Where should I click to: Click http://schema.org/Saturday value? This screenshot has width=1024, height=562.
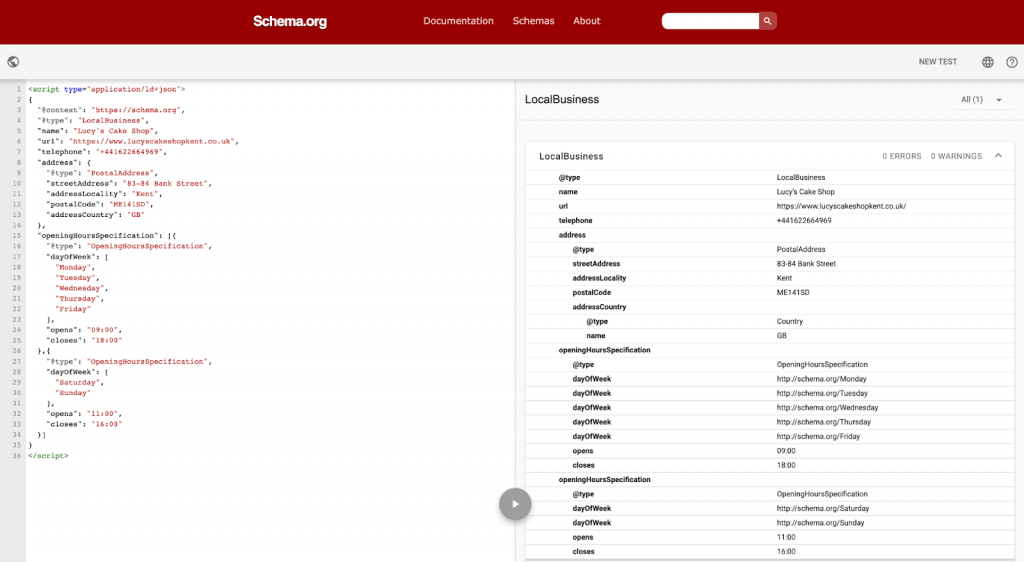point(823,508)
